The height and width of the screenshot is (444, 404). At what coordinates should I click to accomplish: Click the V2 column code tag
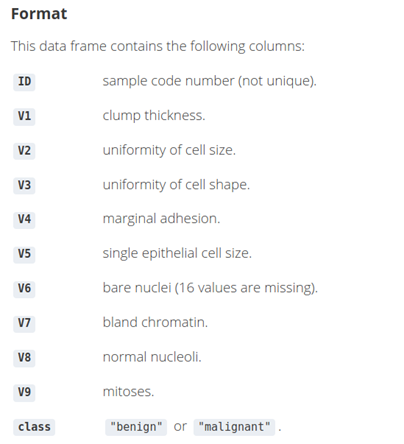tap(24, 151)
